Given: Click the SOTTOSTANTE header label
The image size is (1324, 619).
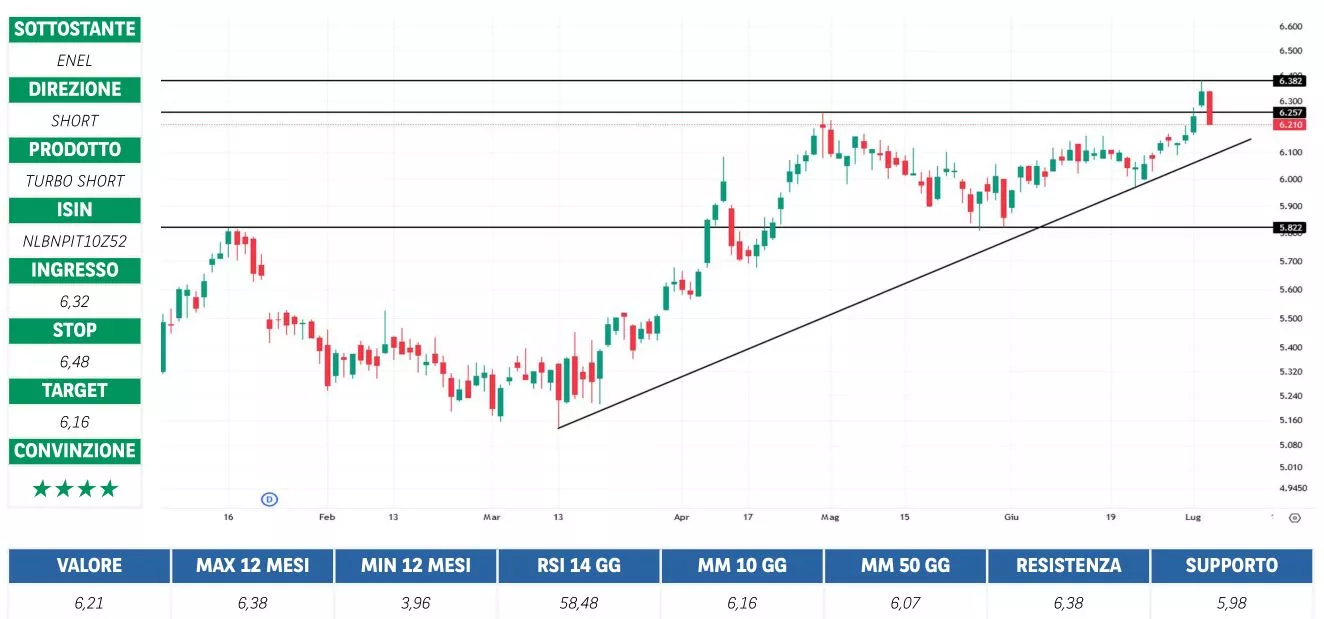Looking at the screenshot, I should [x=75, y=29].
